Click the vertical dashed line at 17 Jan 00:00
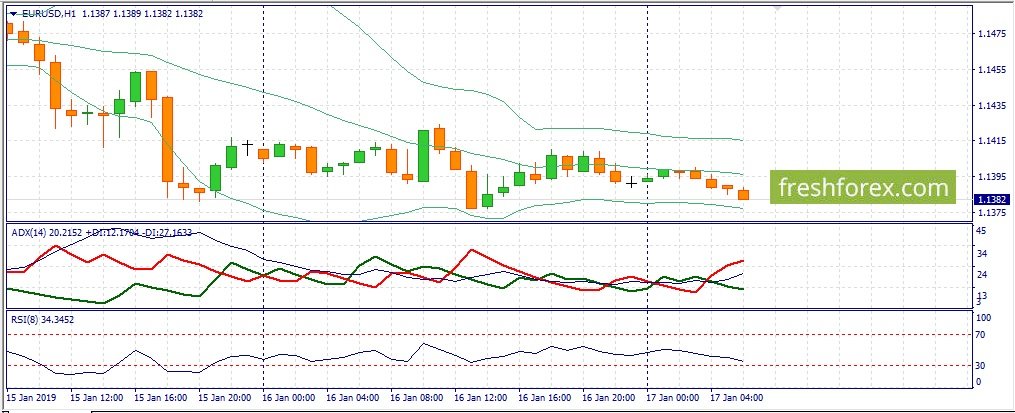 648,194
